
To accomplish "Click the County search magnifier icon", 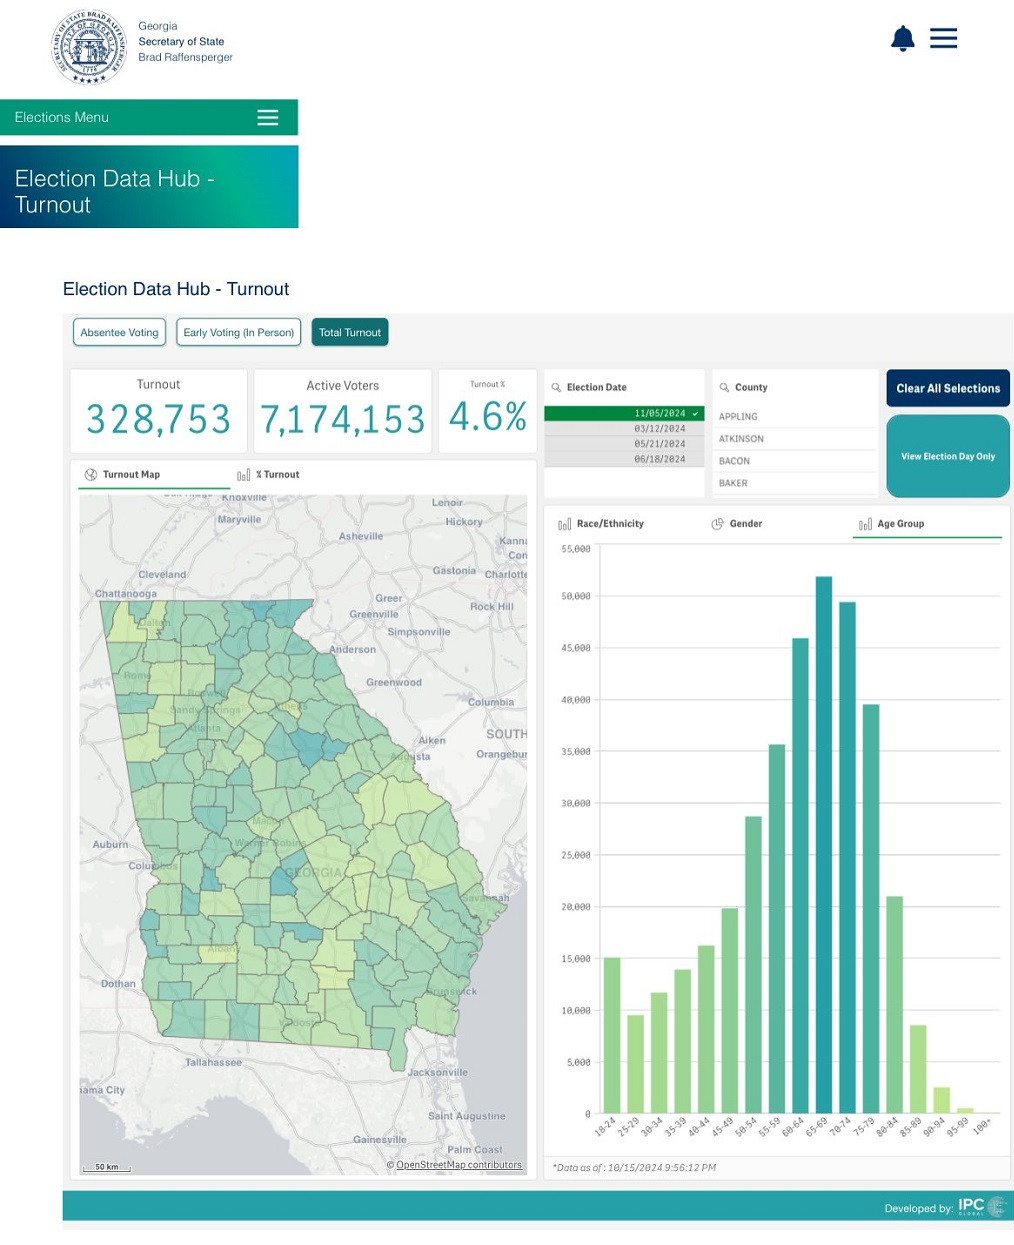I will [724, 388].
